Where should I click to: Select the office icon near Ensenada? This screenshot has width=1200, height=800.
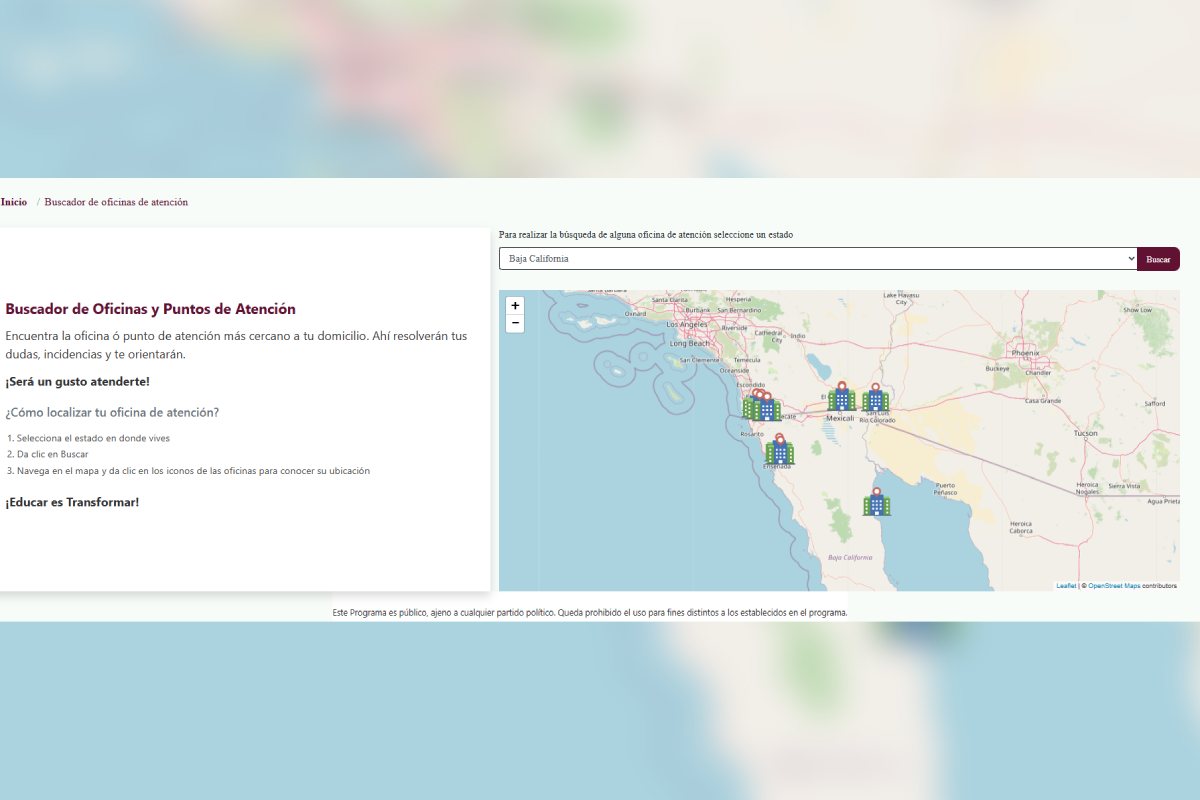click(779, 452)
